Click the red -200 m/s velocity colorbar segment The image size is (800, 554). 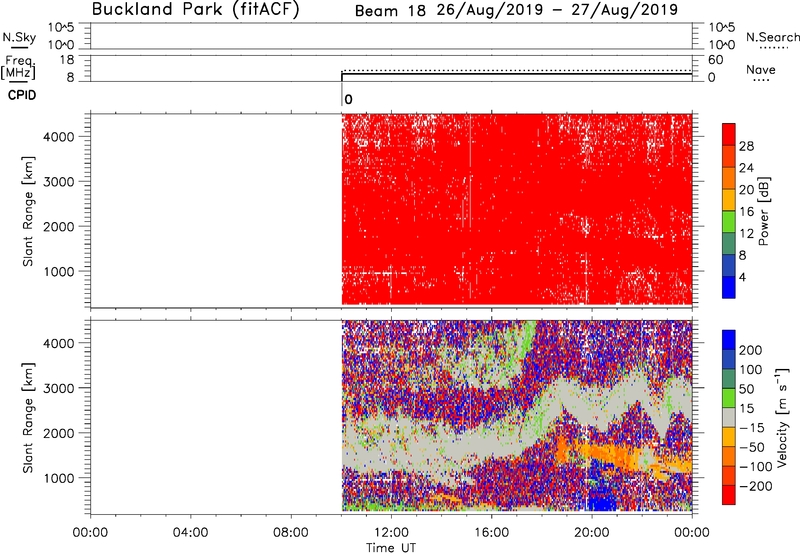[729, 495]
